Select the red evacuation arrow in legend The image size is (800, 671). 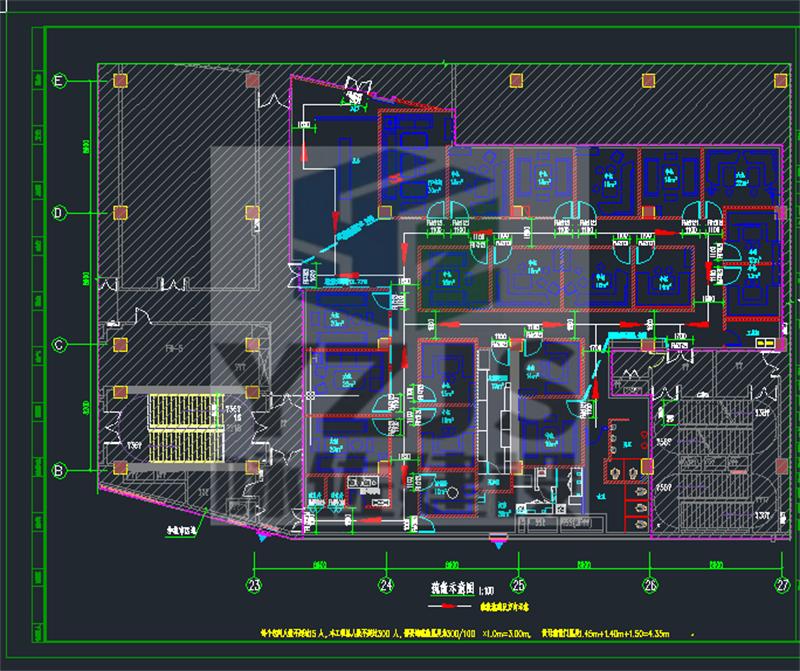click(449, 607)
